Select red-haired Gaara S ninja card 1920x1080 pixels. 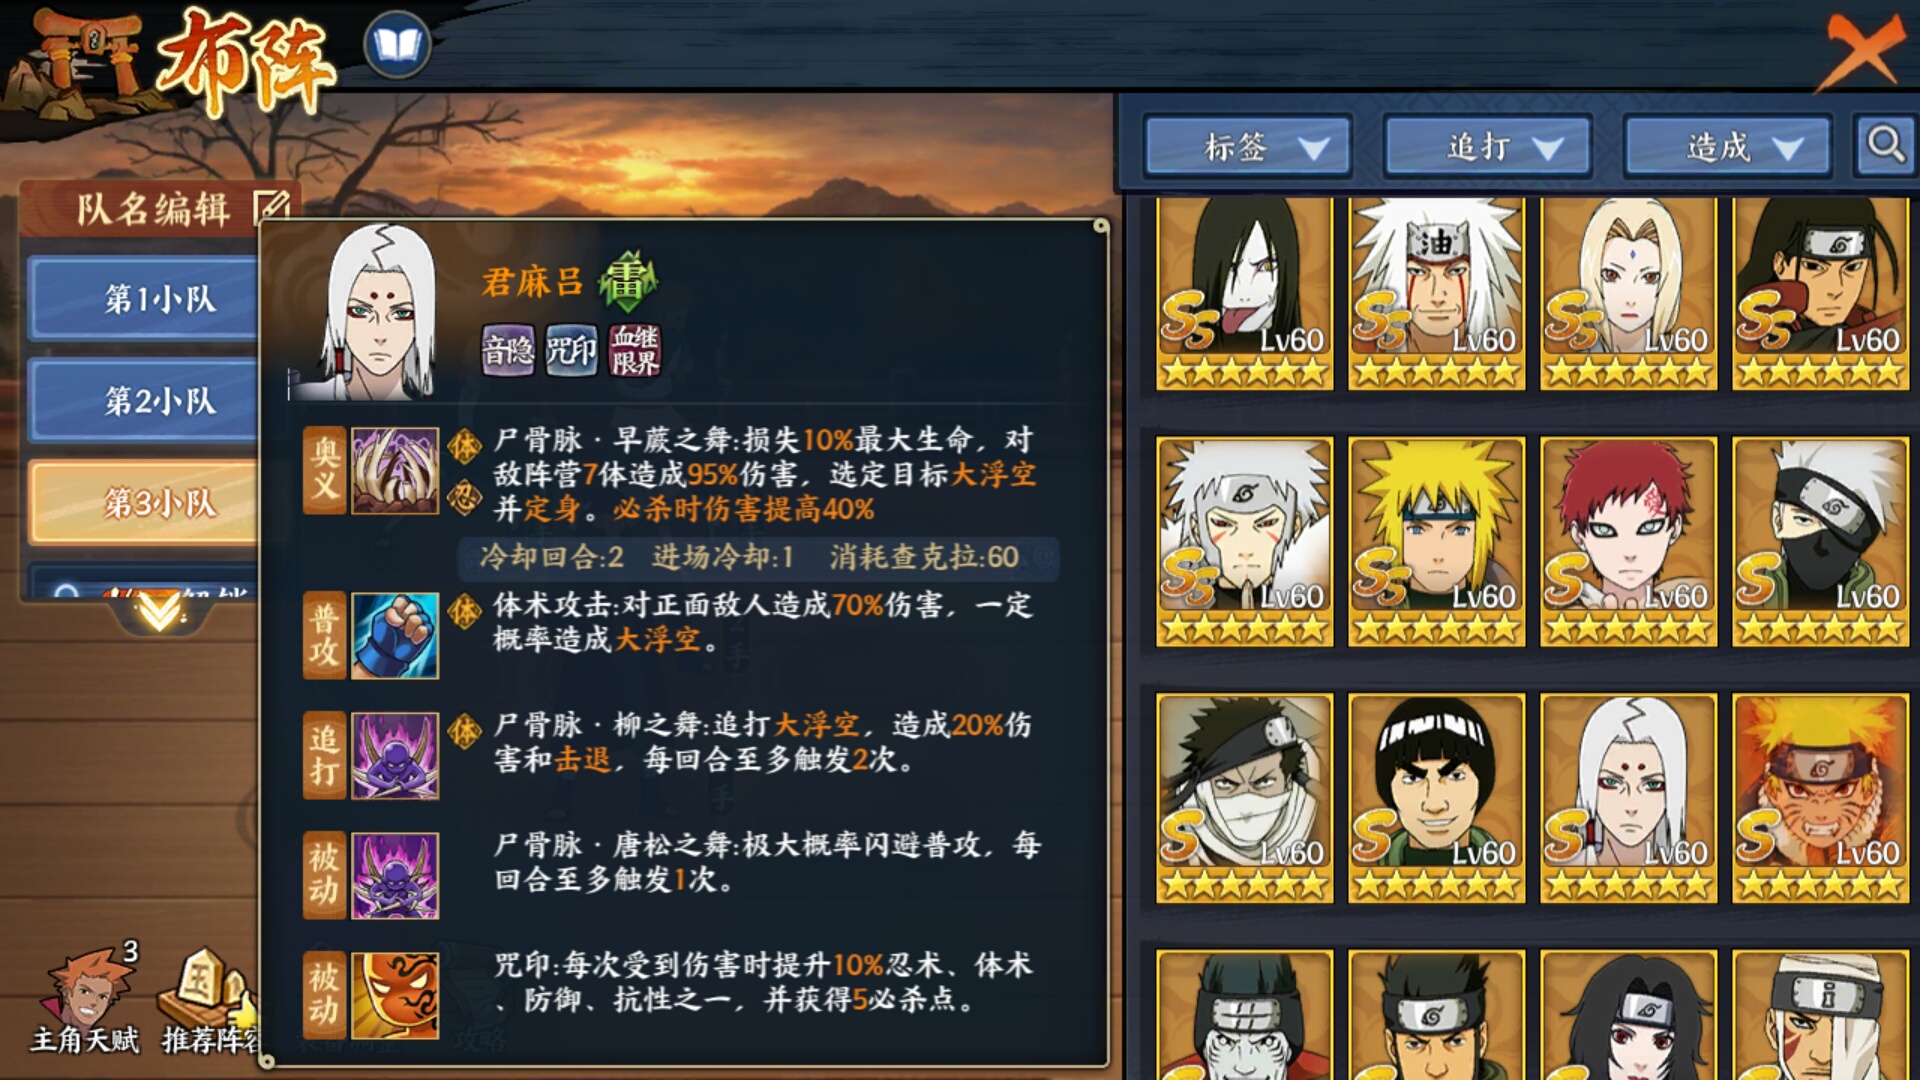[x=1628, y=541]
